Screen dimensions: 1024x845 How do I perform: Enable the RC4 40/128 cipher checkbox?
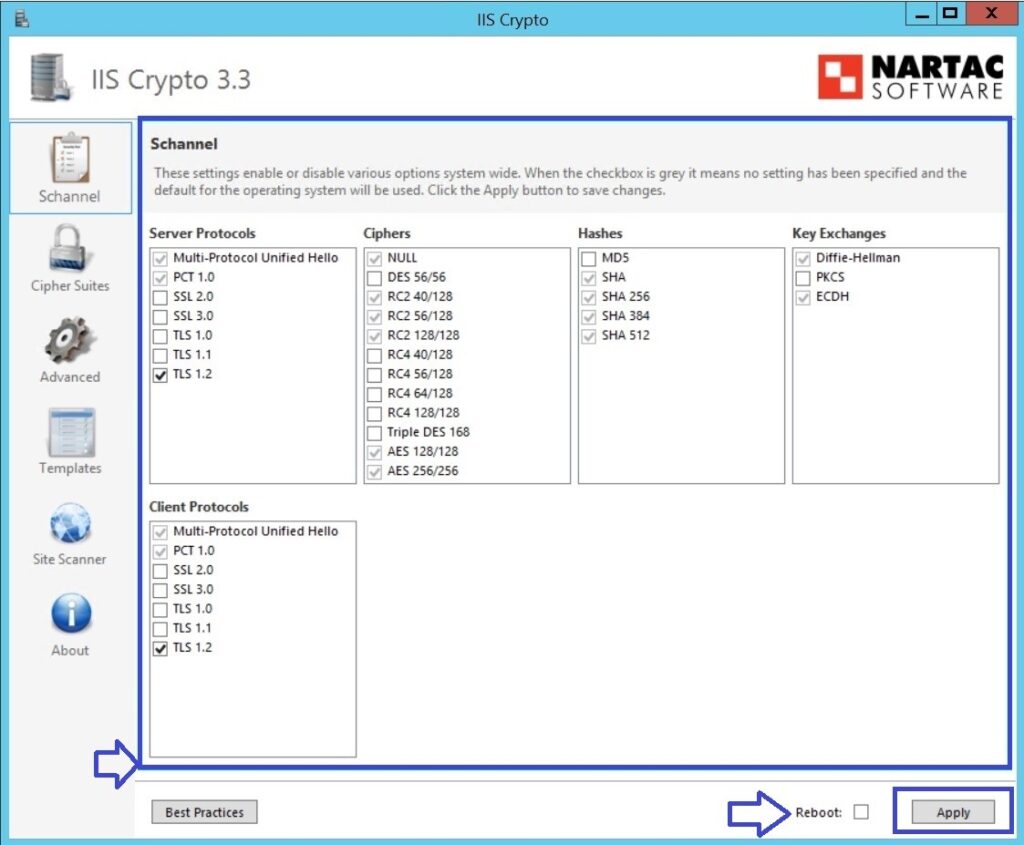tap(374, 355)
